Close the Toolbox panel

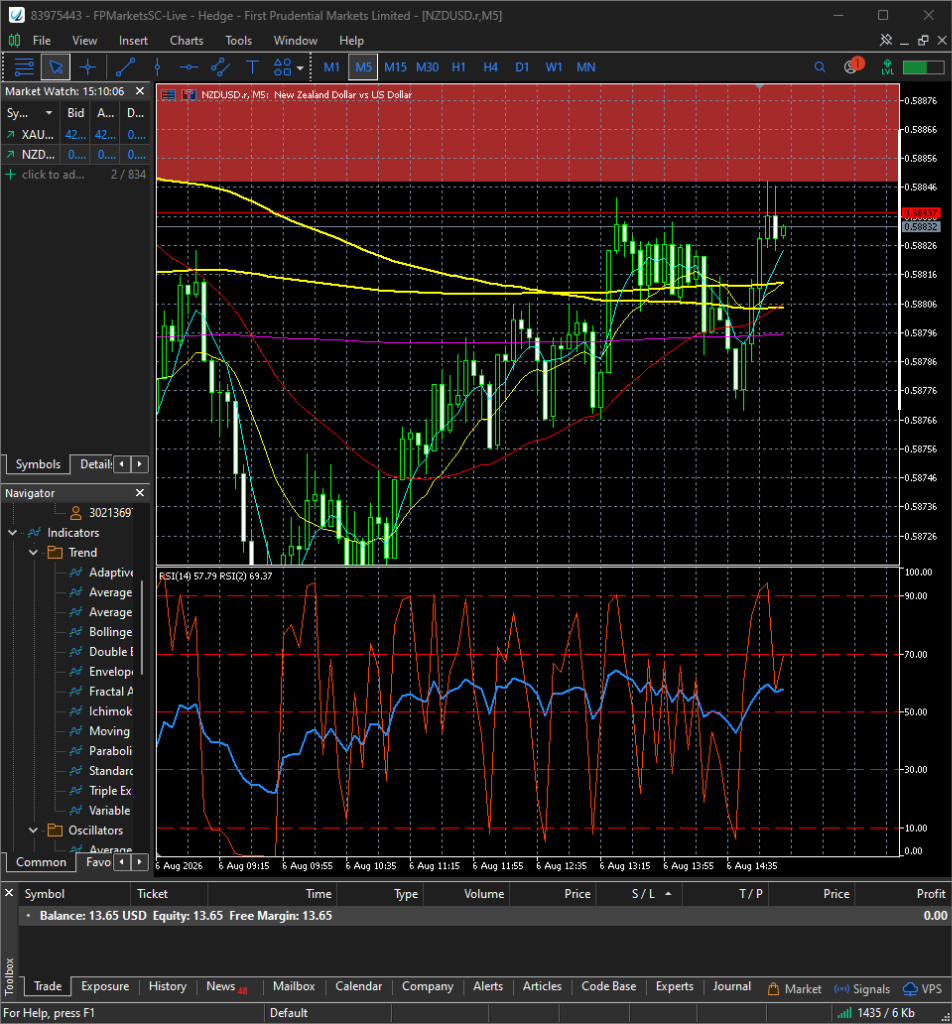[x=9, y=892]
